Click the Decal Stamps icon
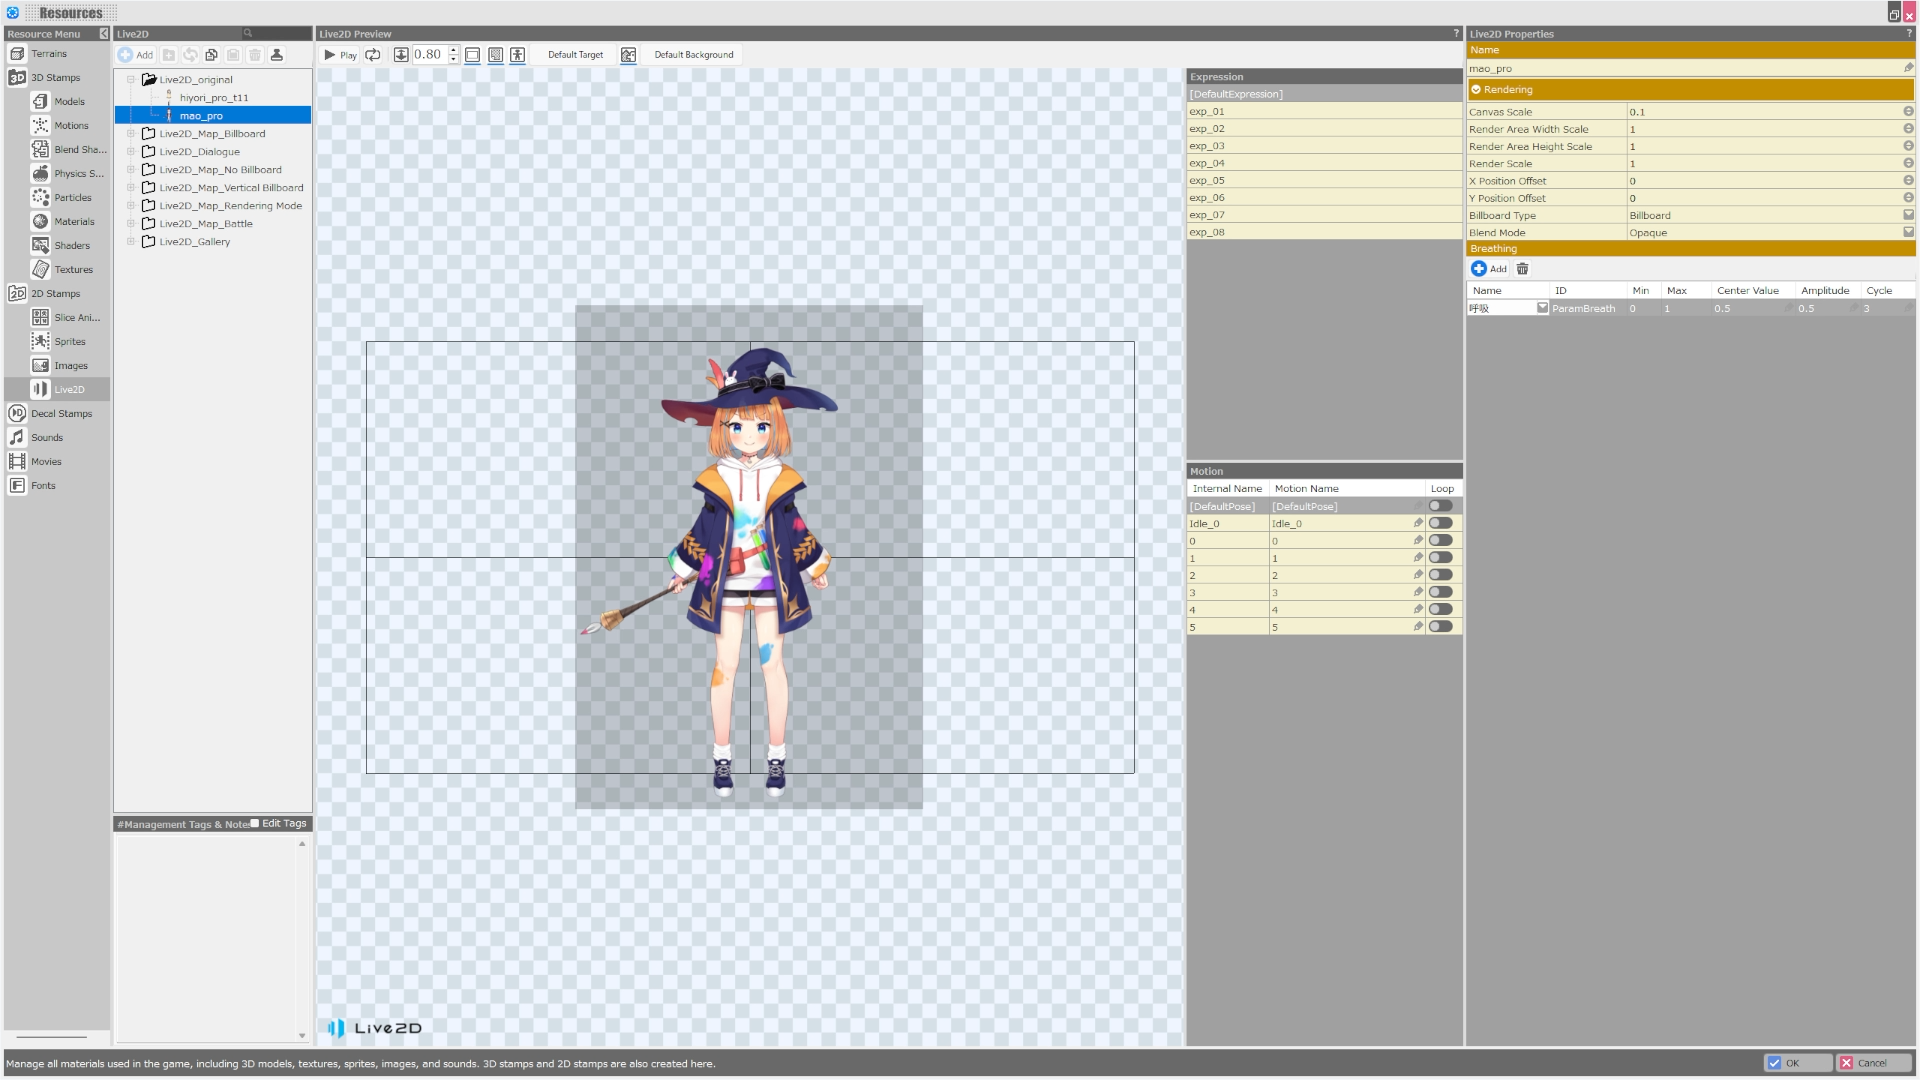The width and height of the screenshot is (1920, 1080). (x=17, y=414)
